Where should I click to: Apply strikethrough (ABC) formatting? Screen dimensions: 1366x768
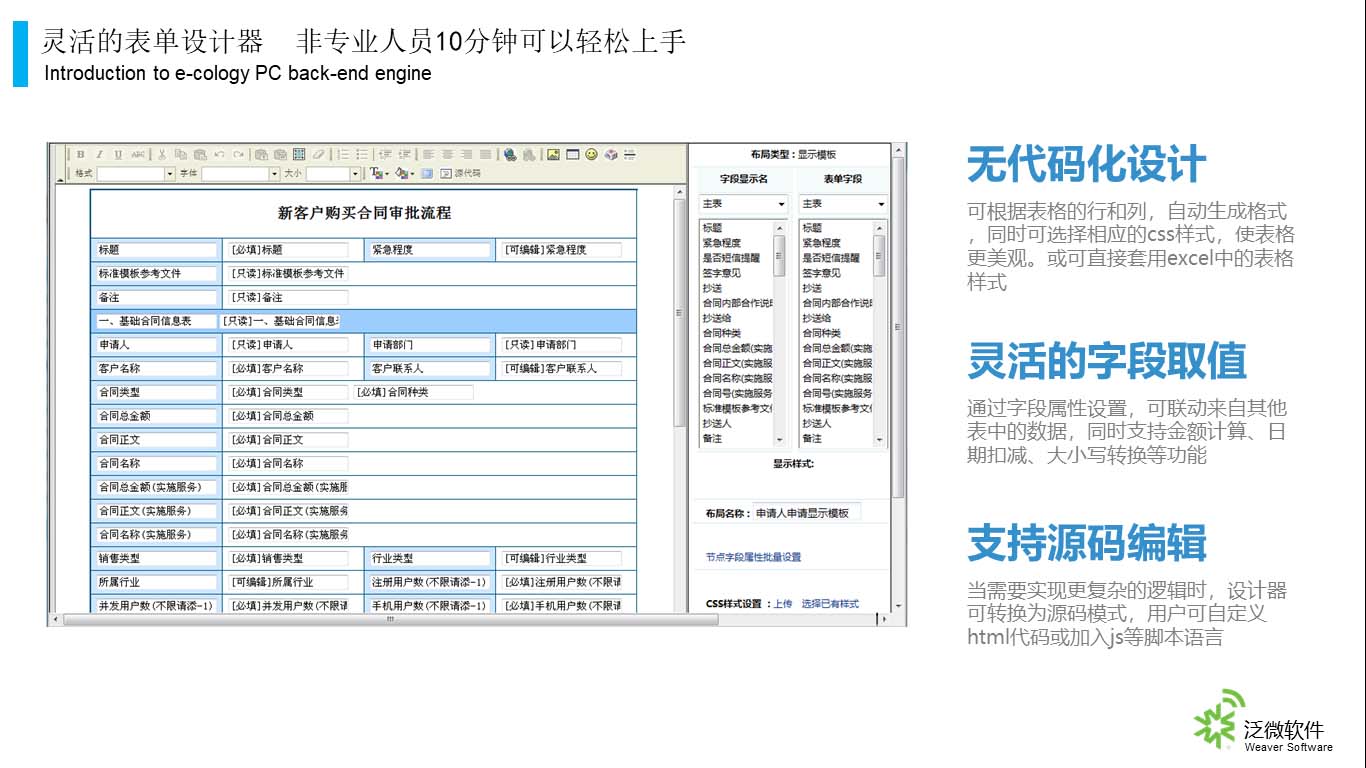coord(138,154)
